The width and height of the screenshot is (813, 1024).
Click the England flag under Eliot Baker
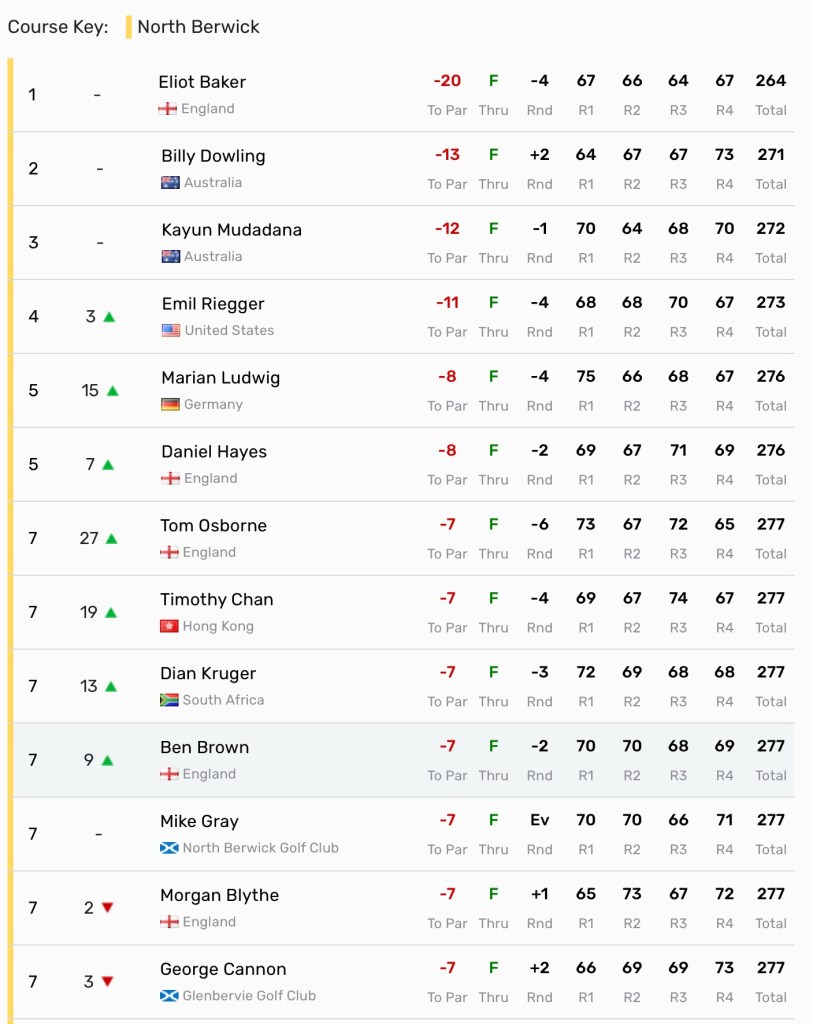click(167, 109)
